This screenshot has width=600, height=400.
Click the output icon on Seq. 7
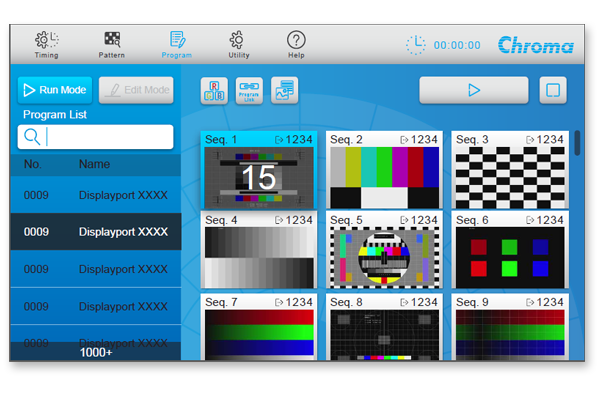click(x=279, y=302)
